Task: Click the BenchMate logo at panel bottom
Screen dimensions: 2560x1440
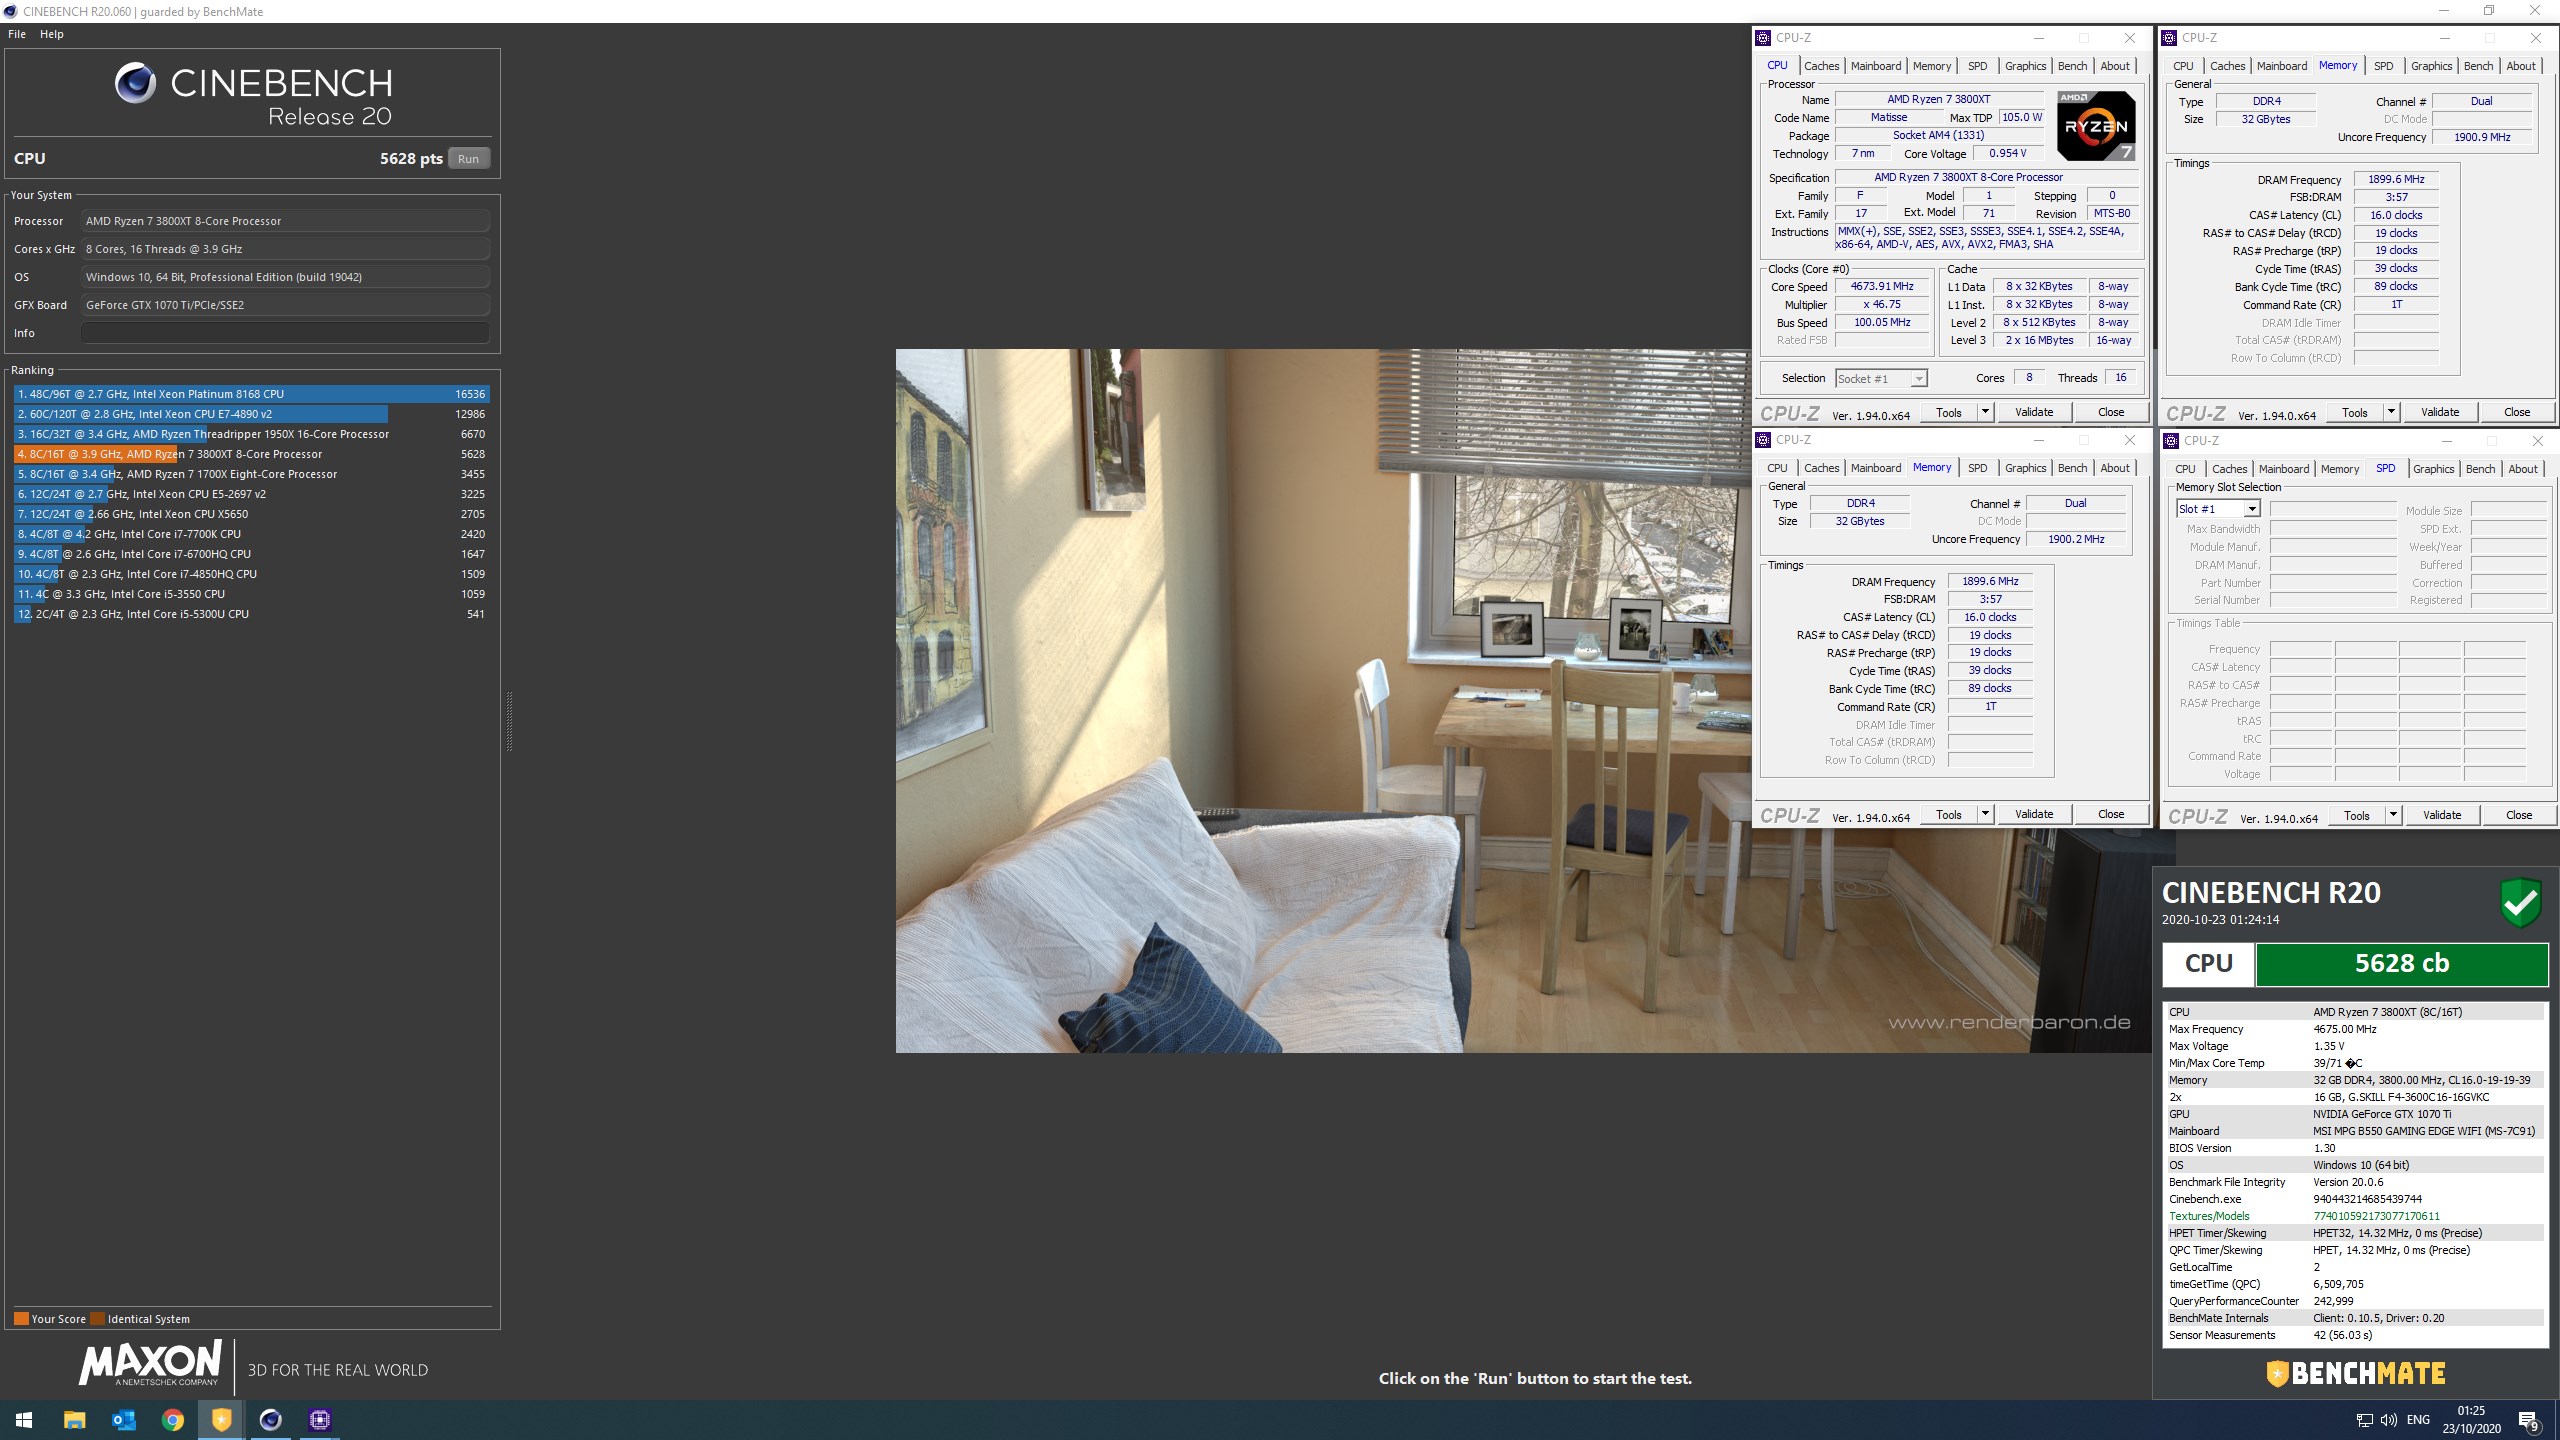Action: tap(2355, 1374)
